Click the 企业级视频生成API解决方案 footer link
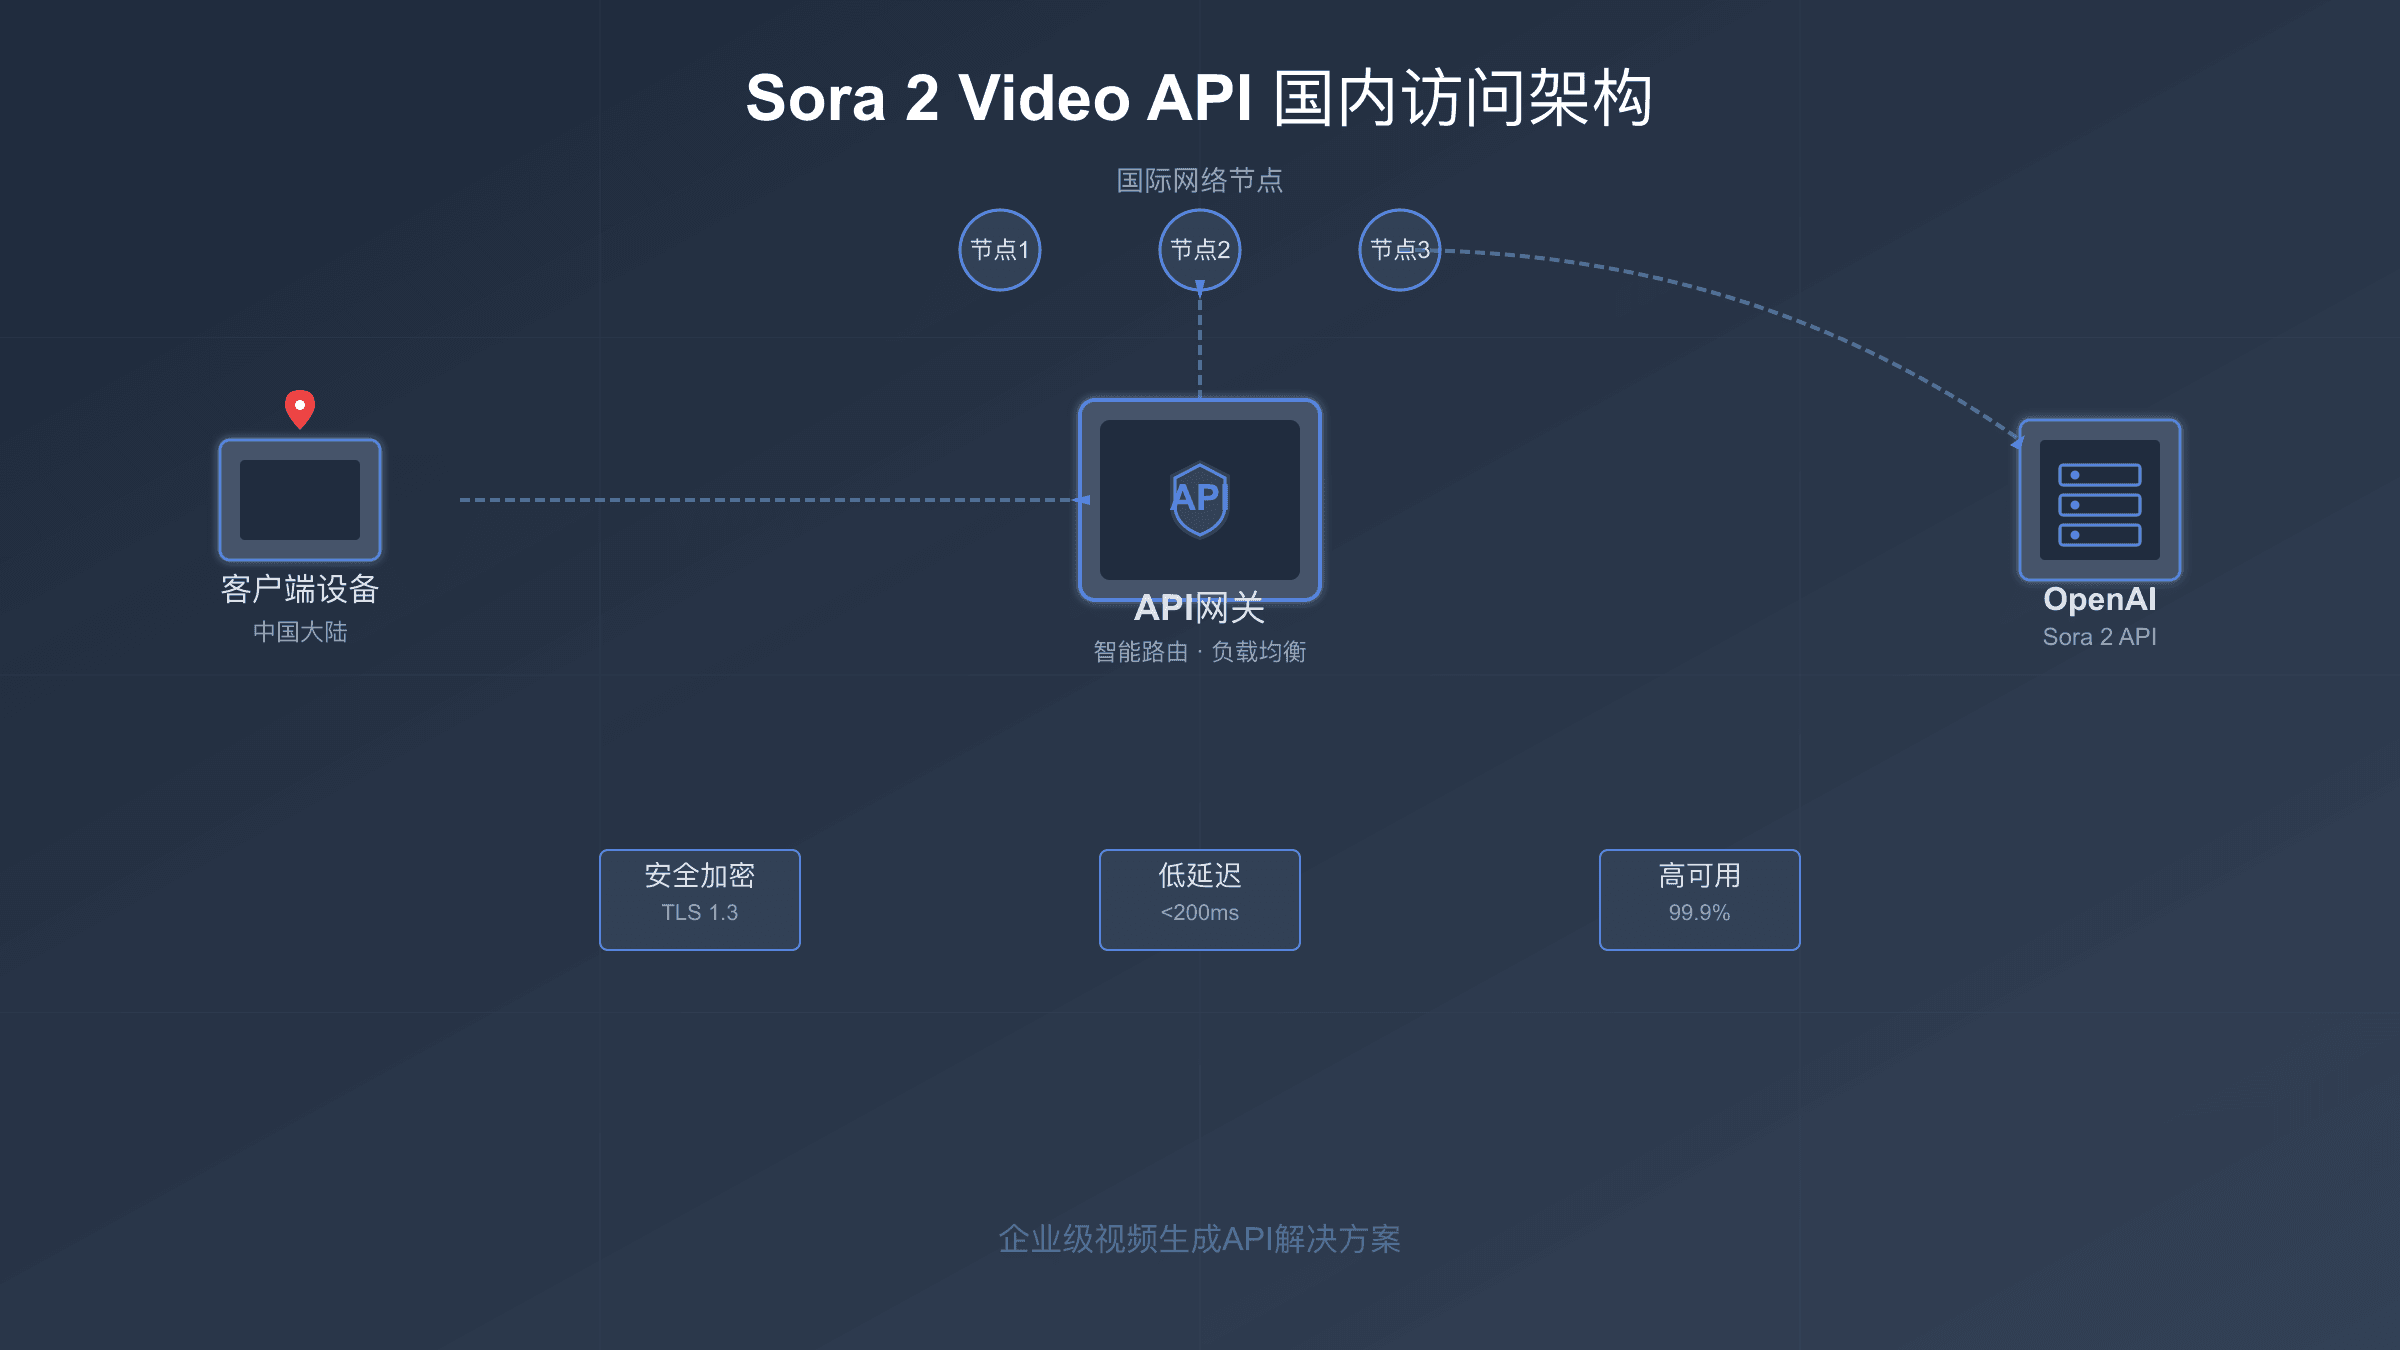Viewport: 2400px width, 1350px height. pos(1200,1236)
